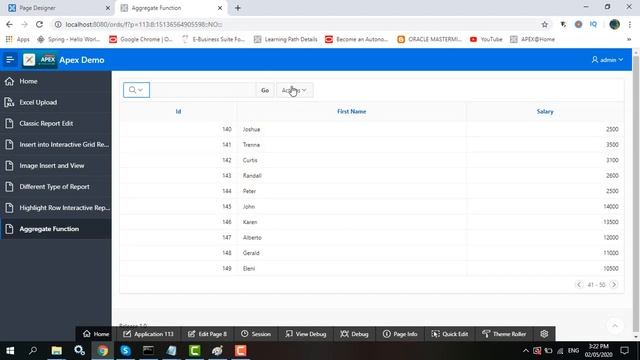This screenshot has width=640, height=360.
Task: Open Chrome three-dot menu
Action: click(630, 24)
